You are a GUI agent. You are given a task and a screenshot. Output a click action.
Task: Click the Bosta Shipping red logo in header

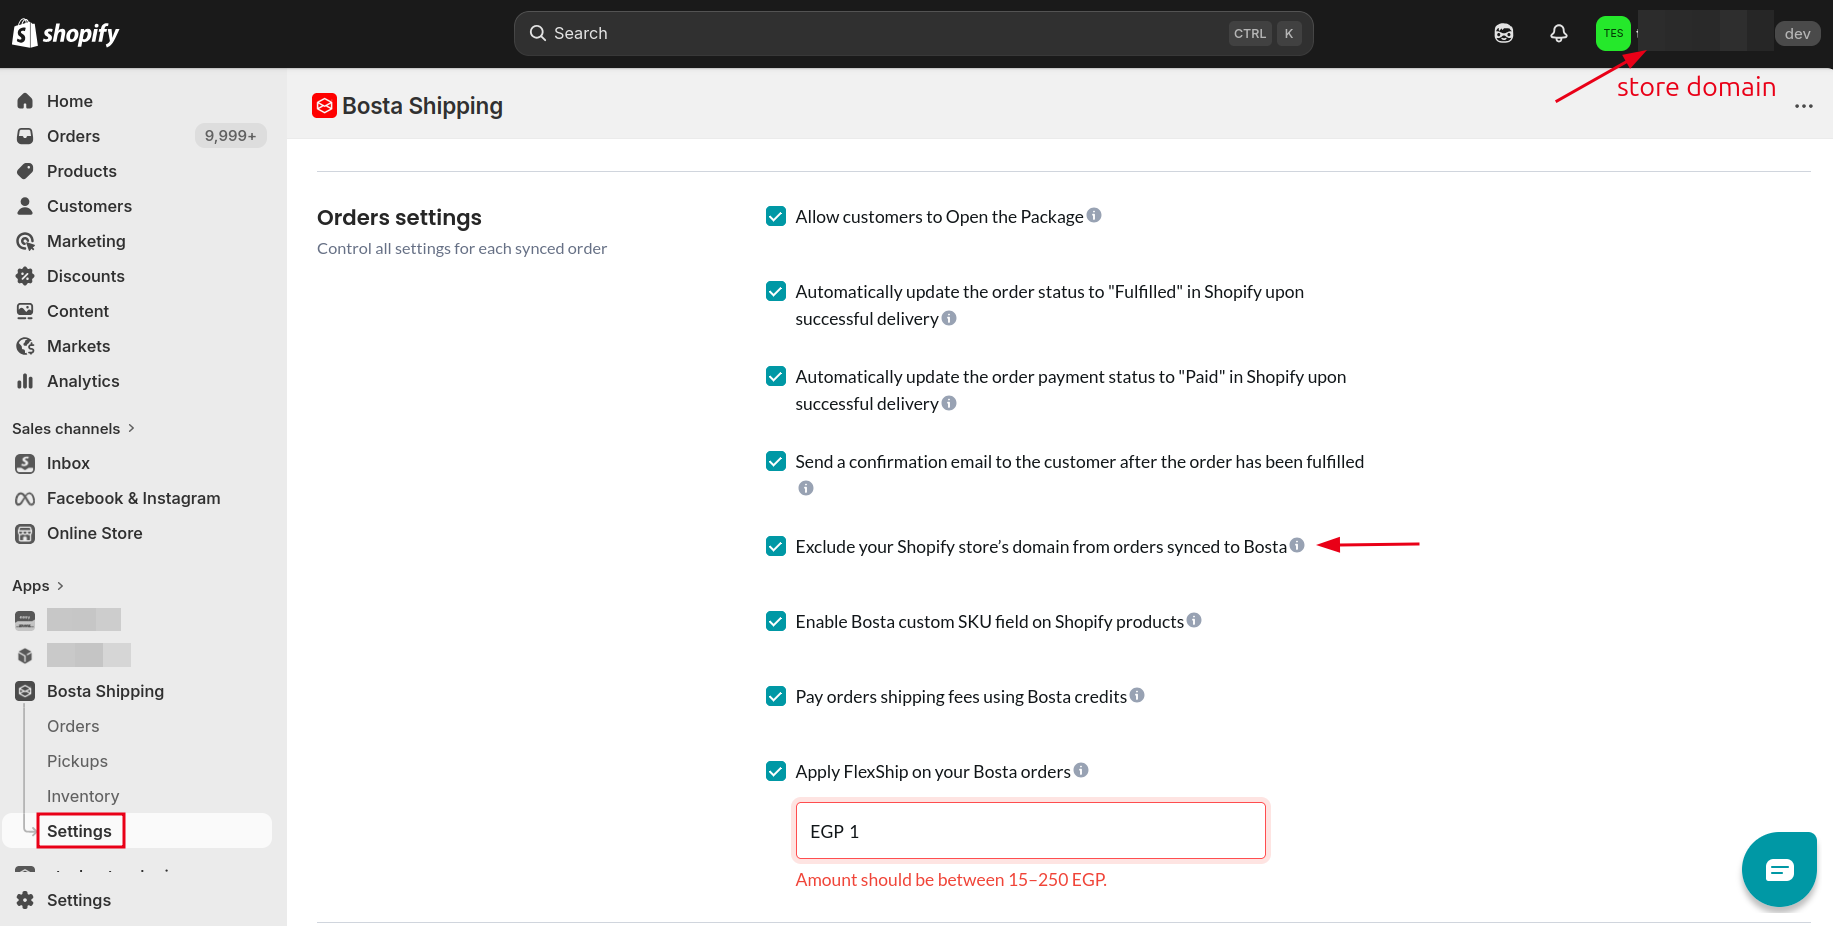(324, 105)
